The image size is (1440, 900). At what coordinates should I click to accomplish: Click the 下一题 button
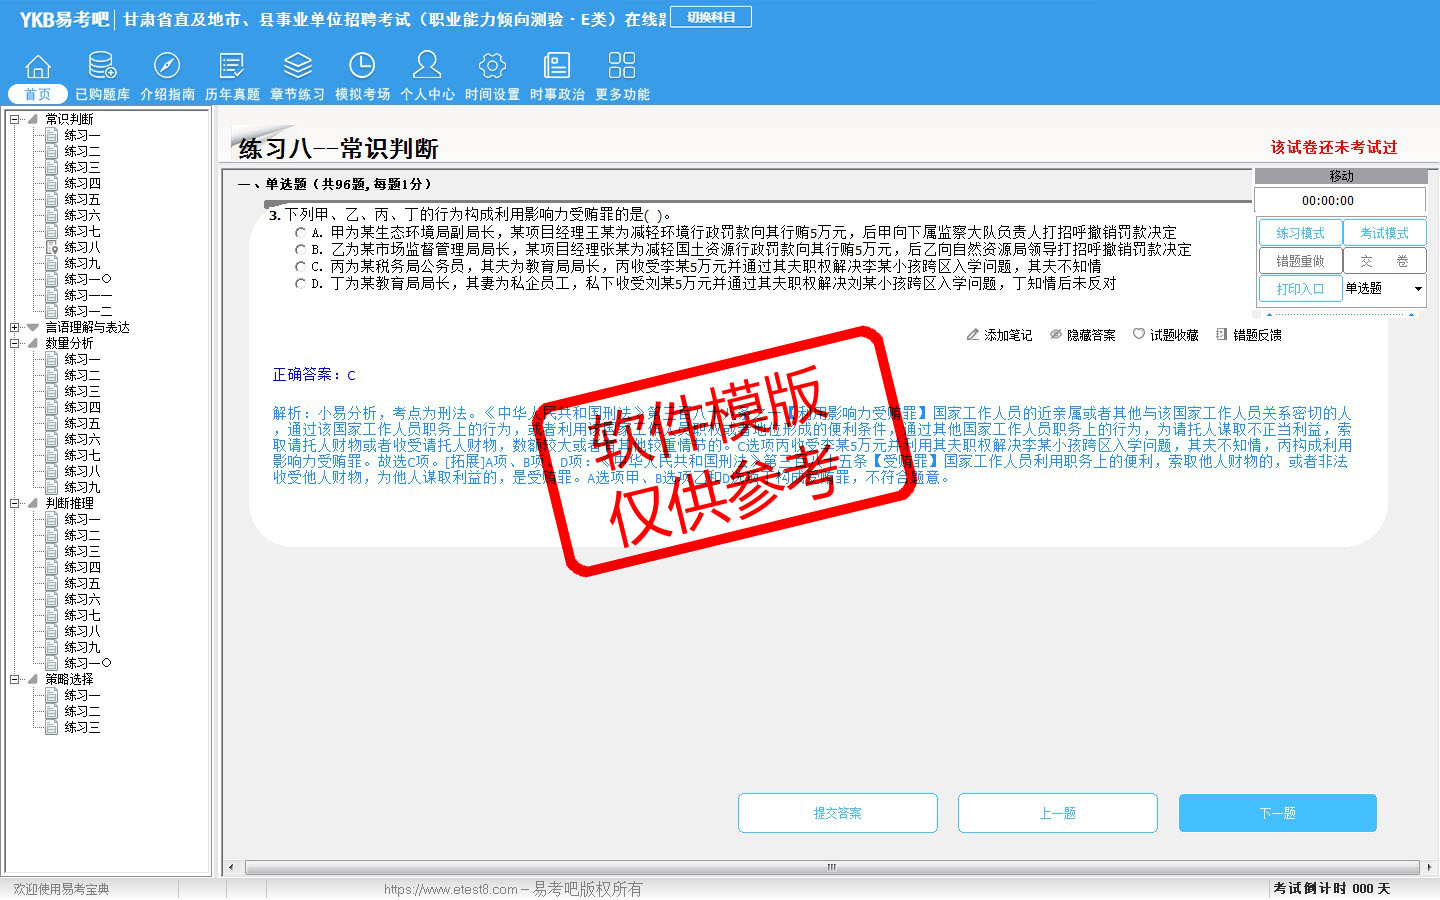click(x=1277, y=813)
